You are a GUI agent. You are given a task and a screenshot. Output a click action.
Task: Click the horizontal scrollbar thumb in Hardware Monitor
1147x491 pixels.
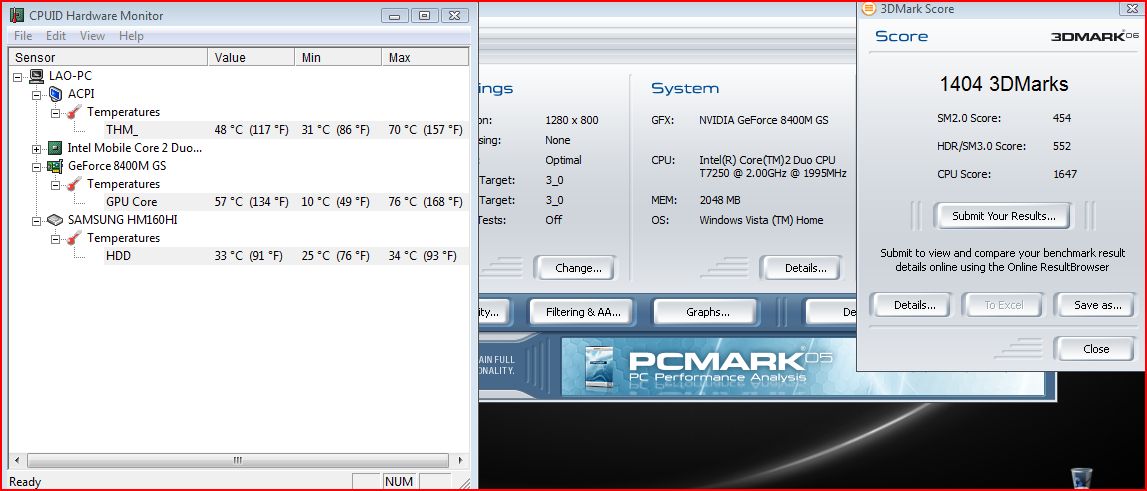pyautogui.click(x=238, y=460)
